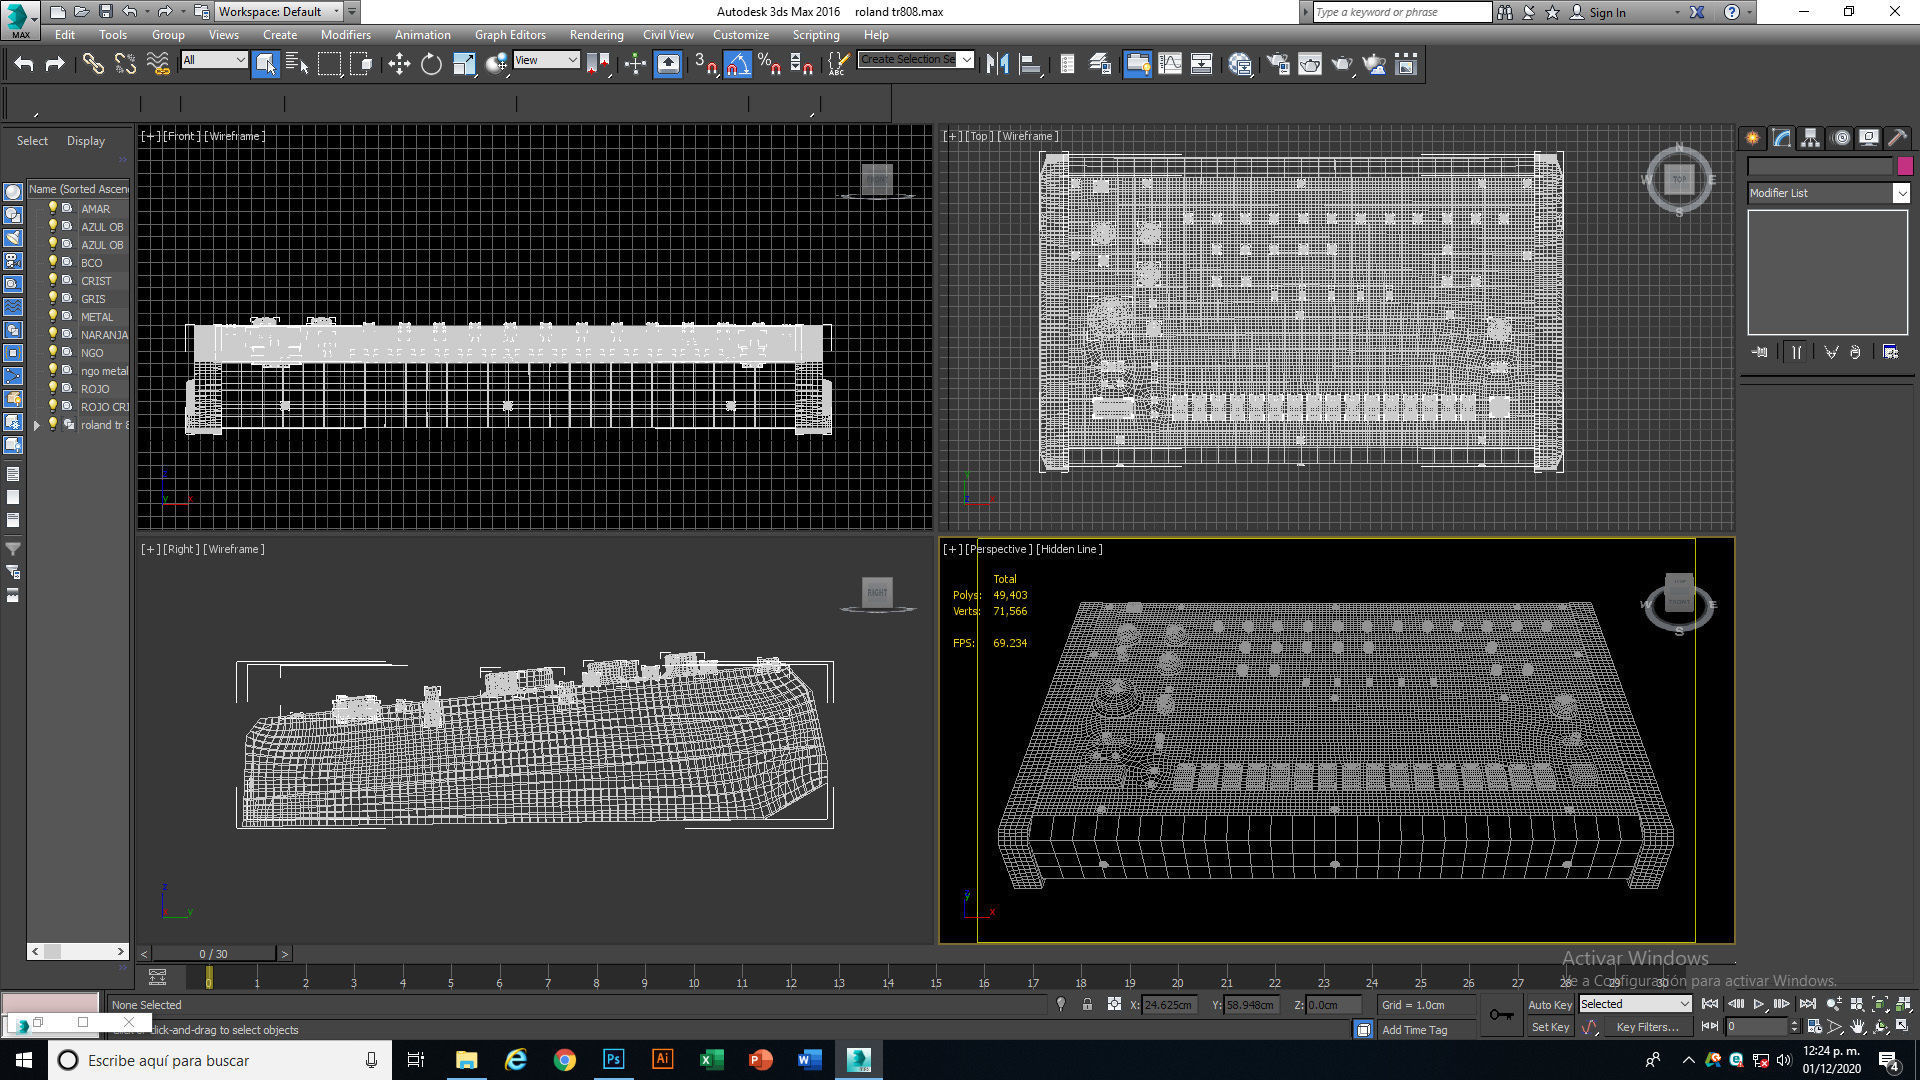The width and height of the screenshot is (1920, 1080).
Task: Click the Select and Link tool
Action: point(93,64)
